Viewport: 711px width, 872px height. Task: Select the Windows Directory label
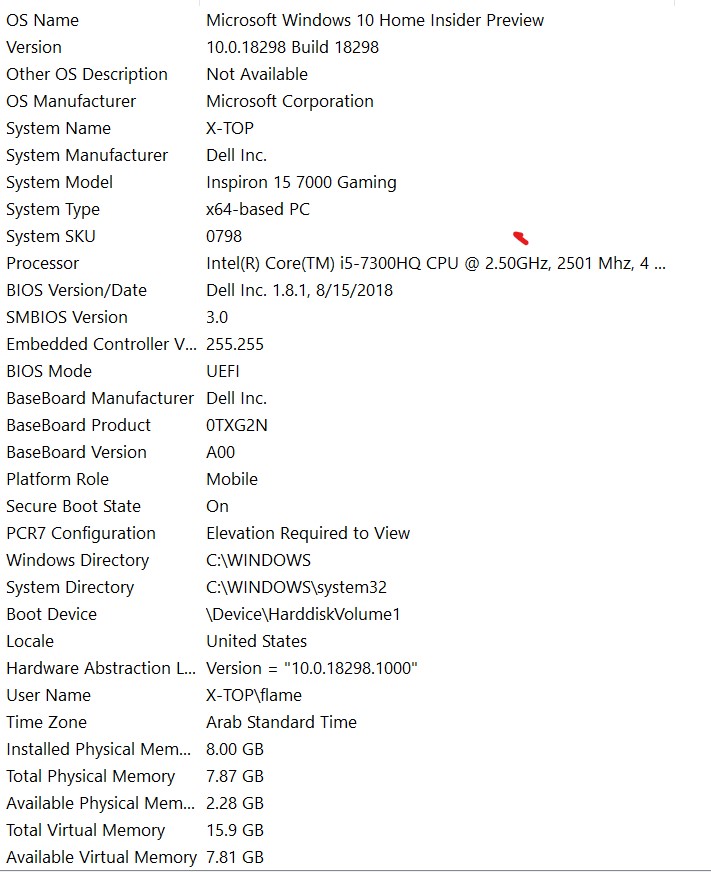[77, 561]
